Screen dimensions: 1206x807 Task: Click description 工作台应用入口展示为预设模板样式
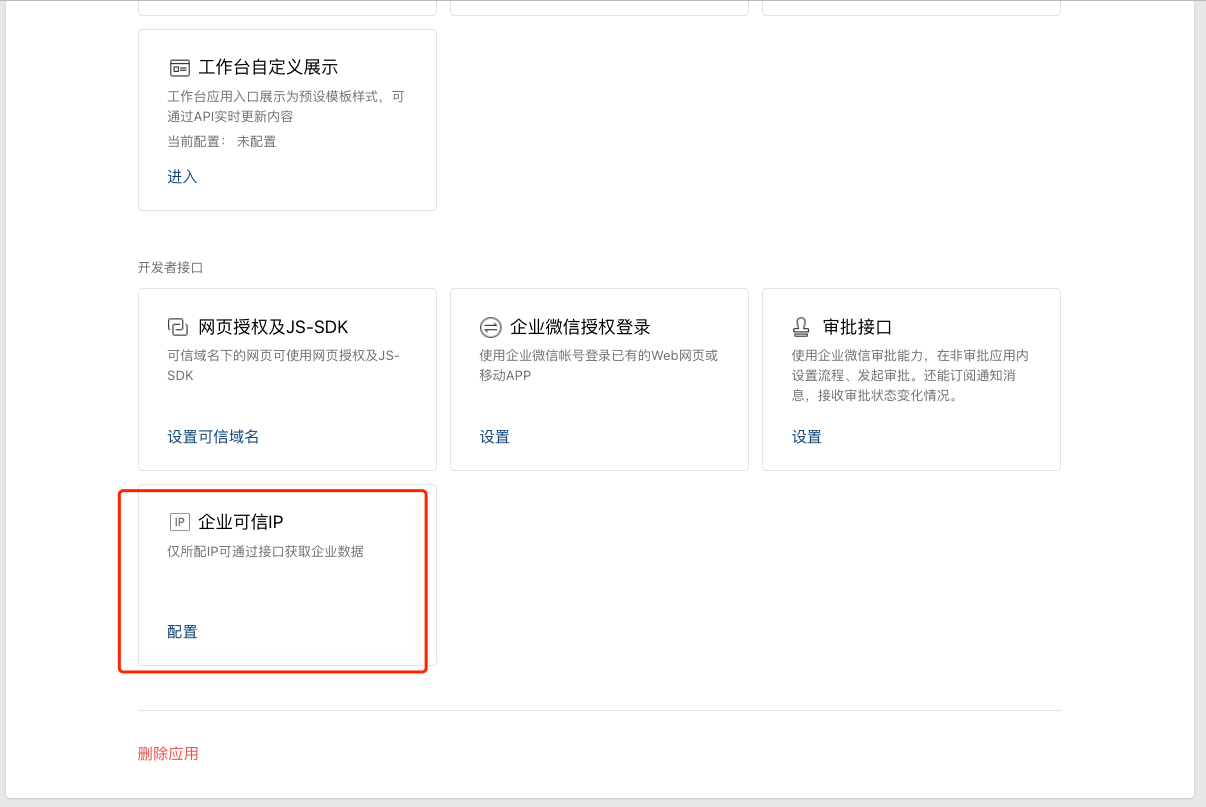(x=286, y=107)
